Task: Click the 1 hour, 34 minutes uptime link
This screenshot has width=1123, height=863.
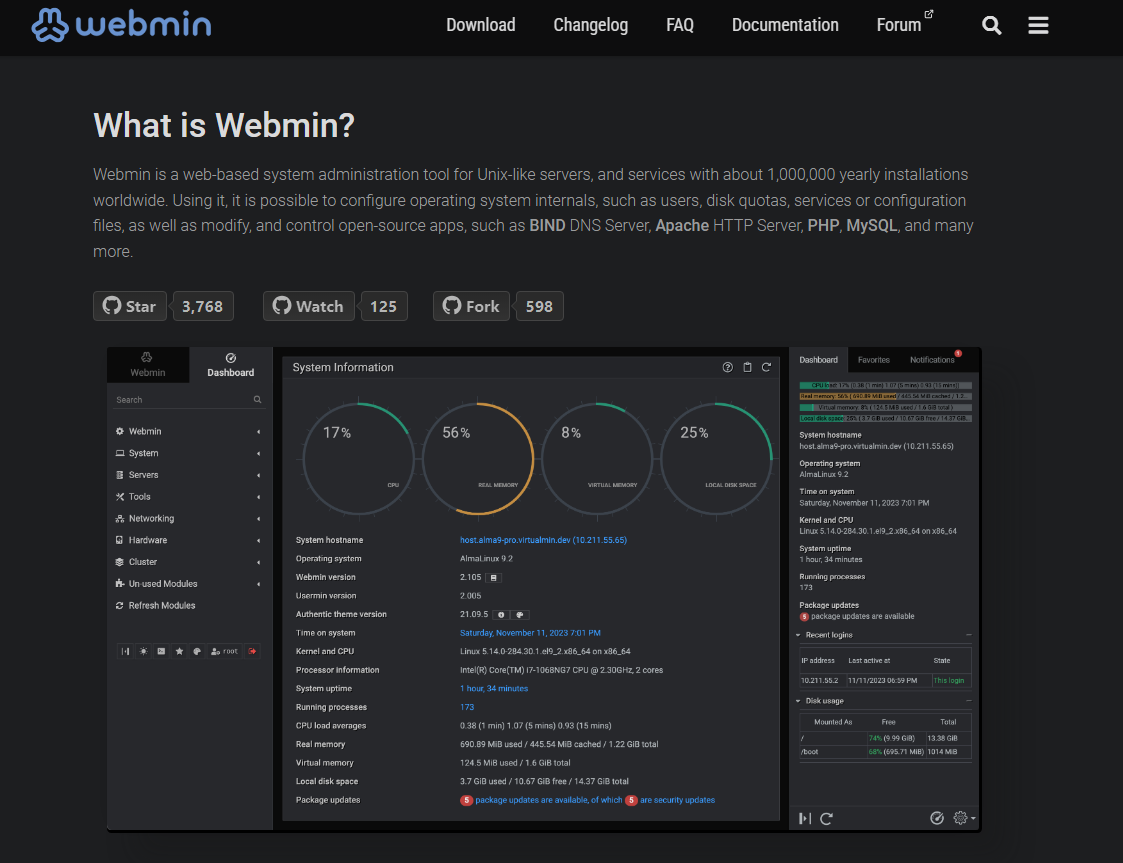Action: tap(493, 688)
